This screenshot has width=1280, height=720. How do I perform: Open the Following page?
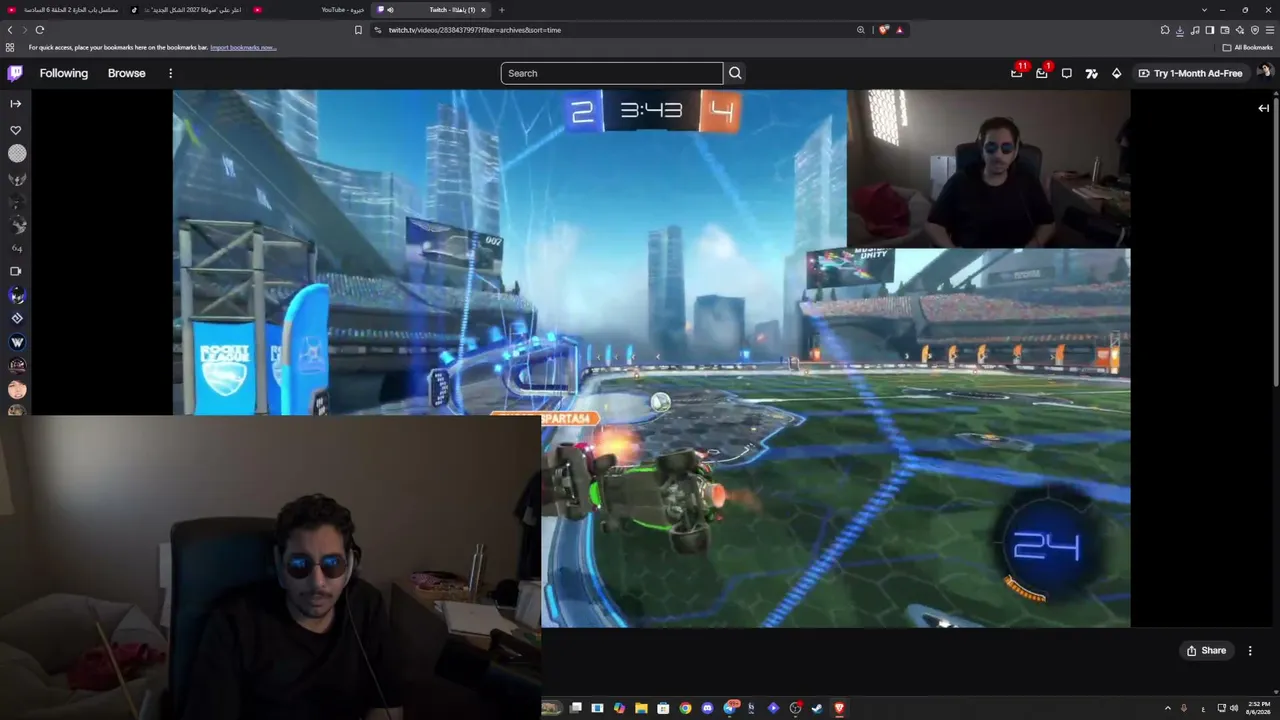click(64, 73)
